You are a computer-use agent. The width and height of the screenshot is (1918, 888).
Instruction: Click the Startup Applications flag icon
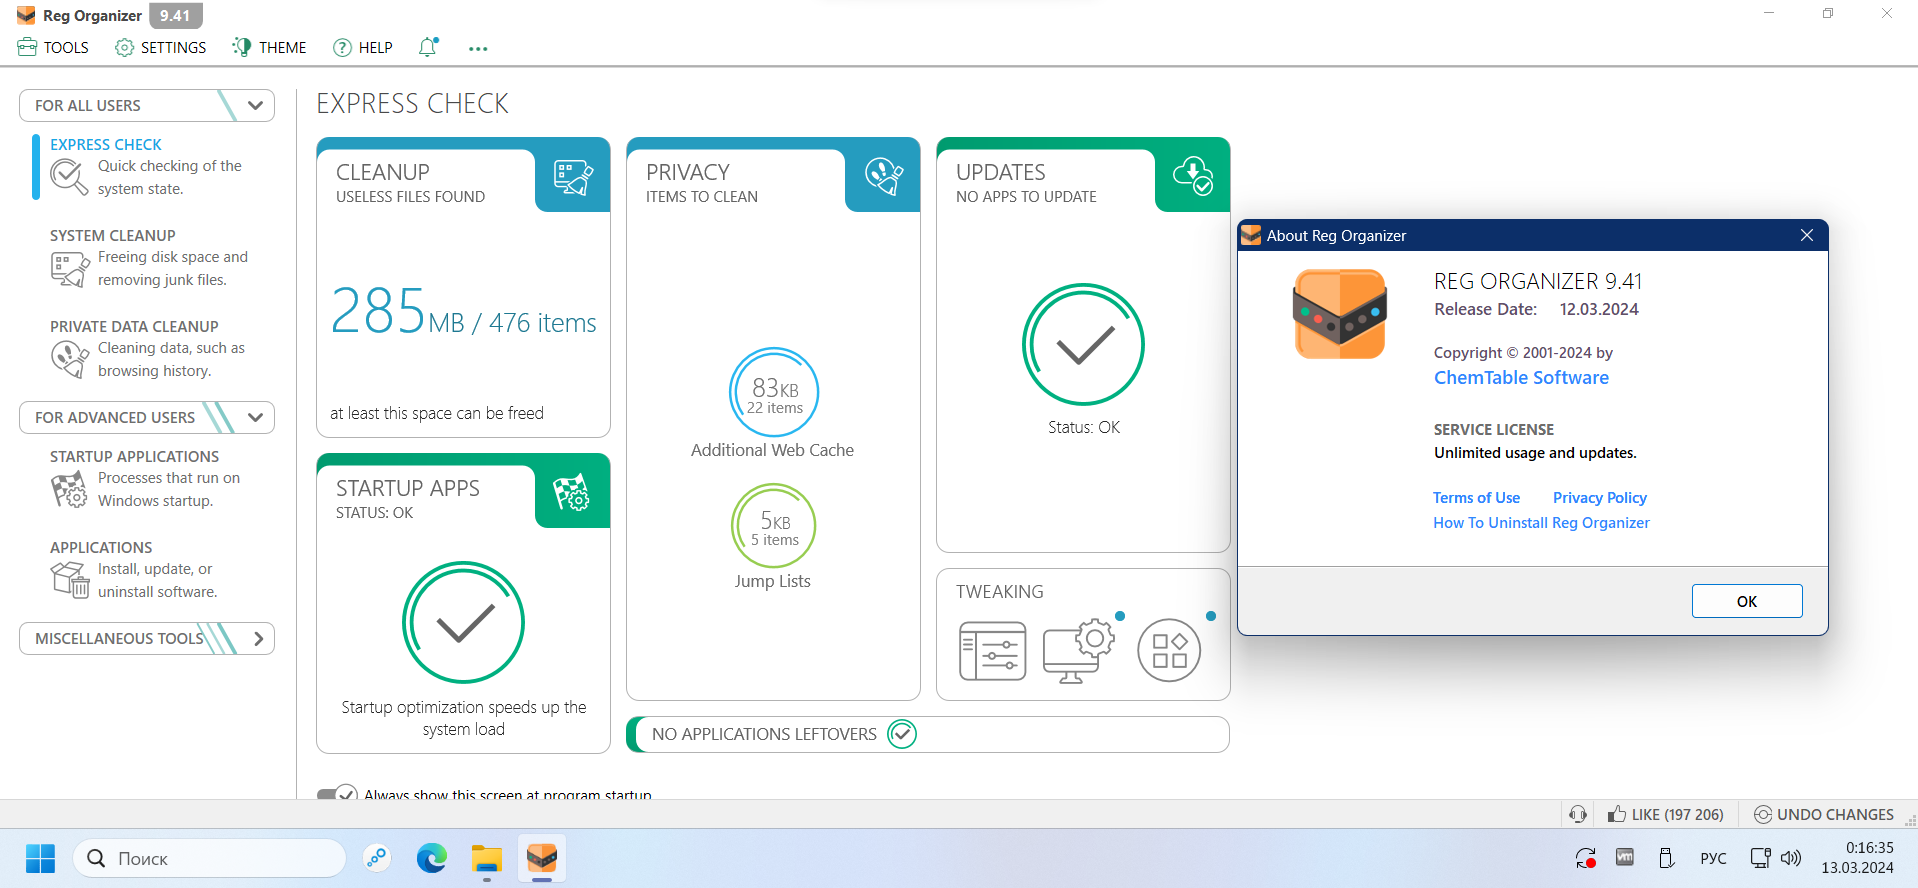pyautogui.click(x=69, y=490)
